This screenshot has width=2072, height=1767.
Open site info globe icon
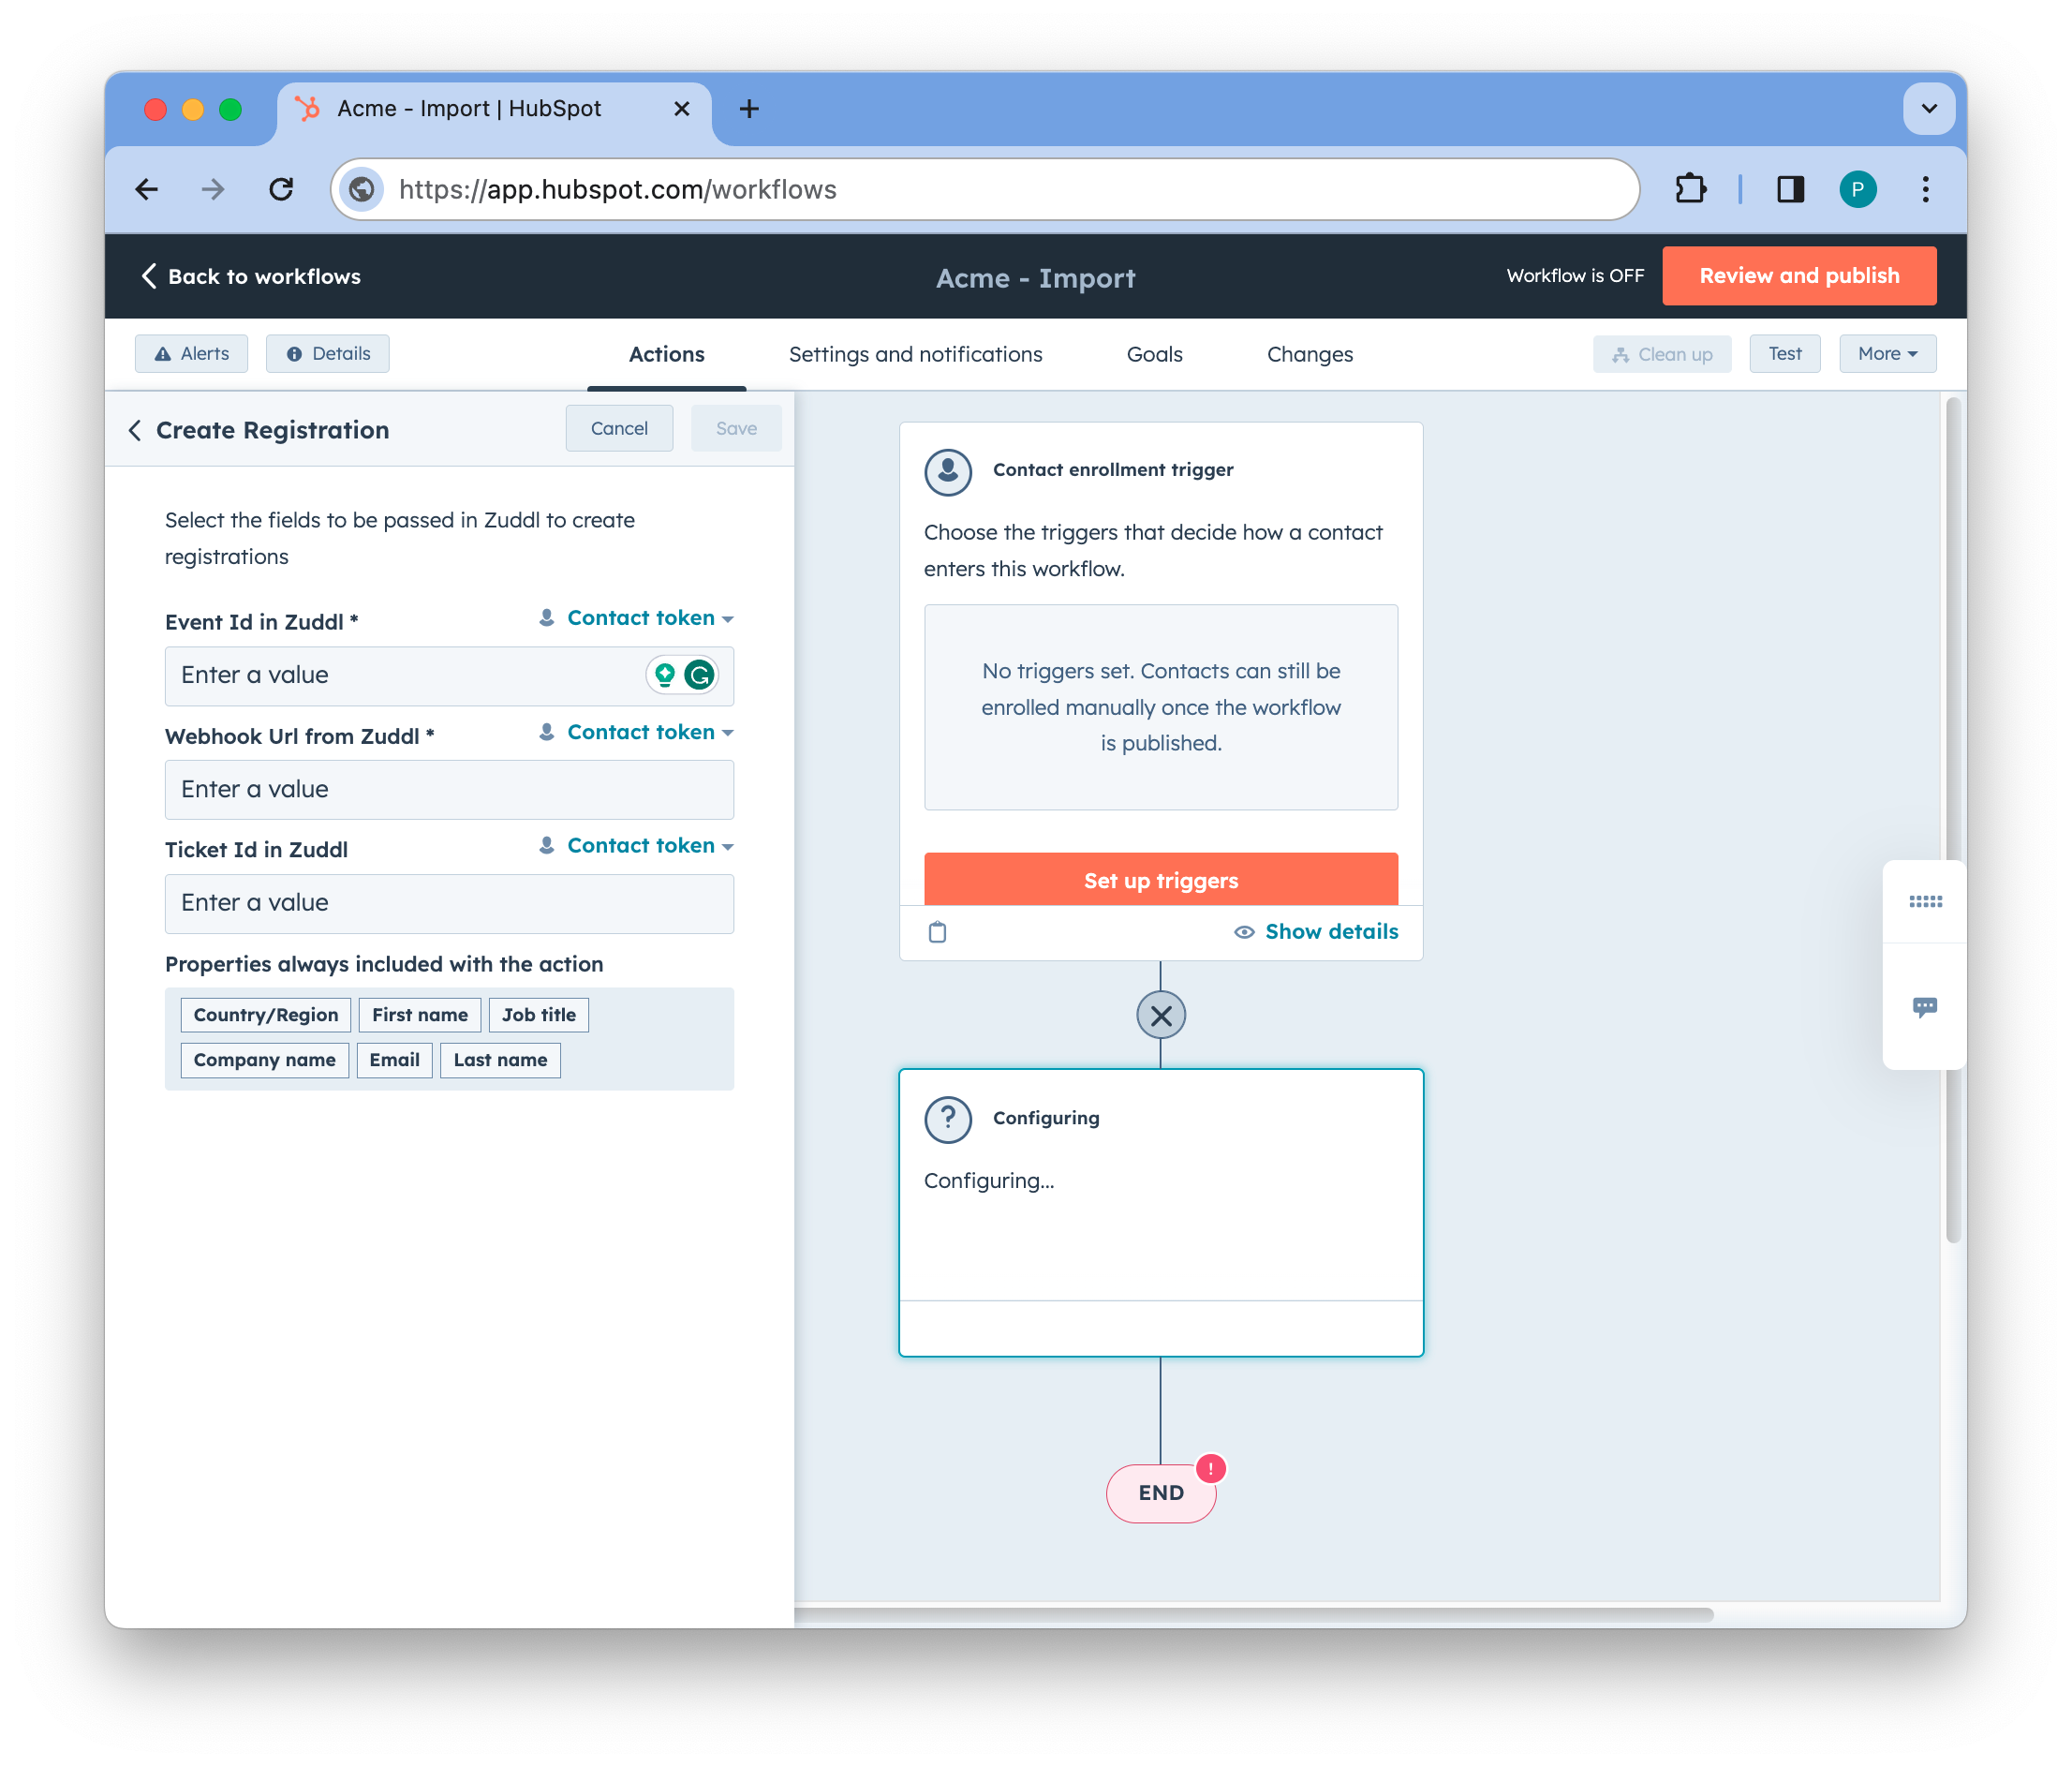pyautogui.click(x=362, y=189)
